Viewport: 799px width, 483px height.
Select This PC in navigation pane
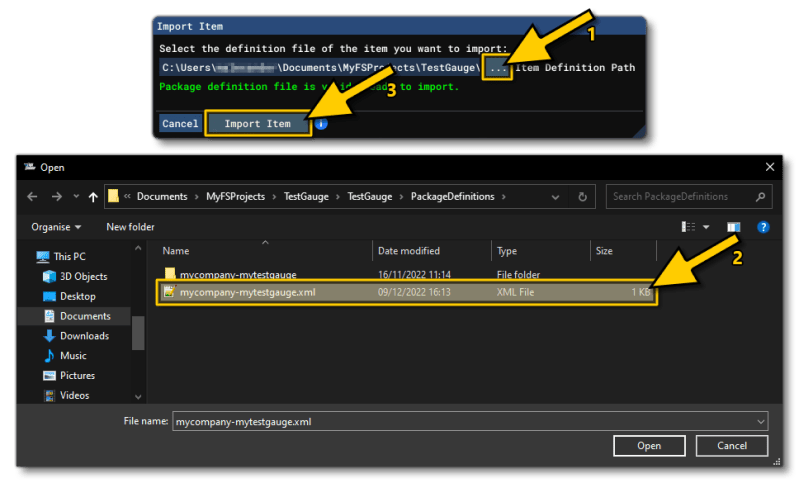click(69, 257)
